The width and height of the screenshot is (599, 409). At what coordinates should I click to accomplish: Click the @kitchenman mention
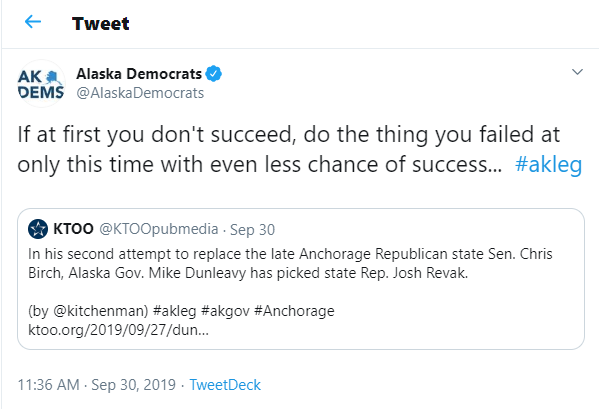pyautogui.click(x=100, y=311)
